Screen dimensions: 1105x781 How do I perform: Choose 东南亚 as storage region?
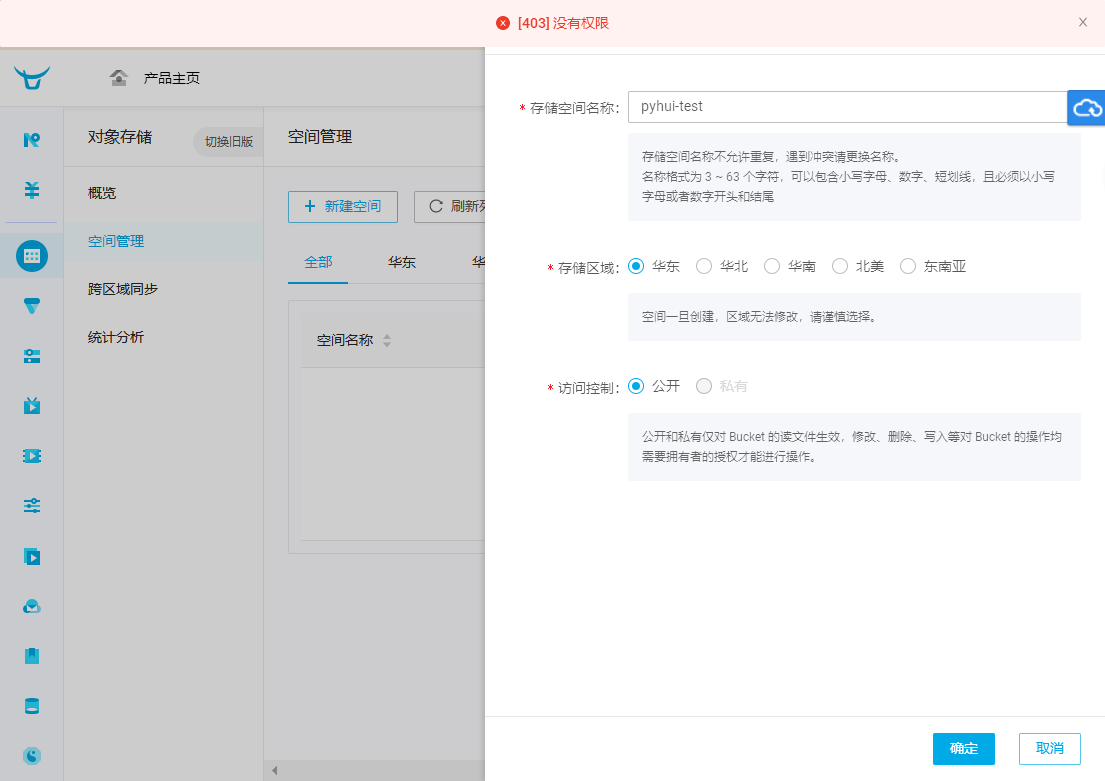[x=907, y=266]
